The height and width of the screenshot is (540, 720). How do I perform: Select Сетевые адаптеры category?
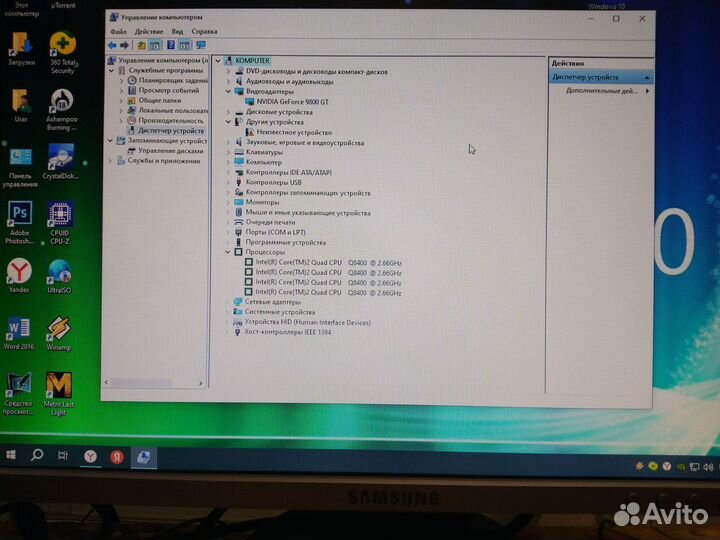(x=273, y=302)
